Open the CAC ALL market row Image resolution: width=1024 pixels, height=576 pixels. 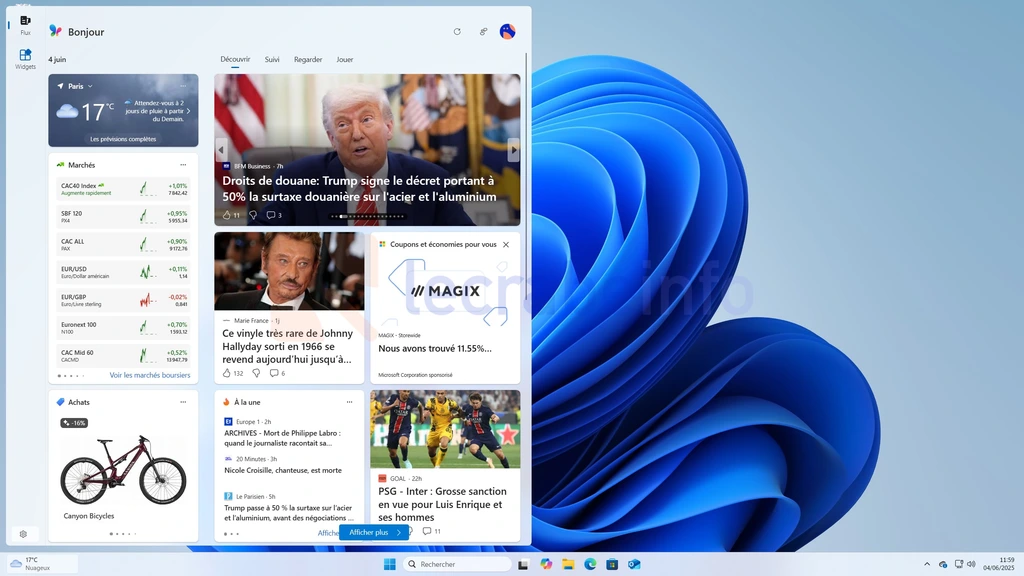(123, 244)
